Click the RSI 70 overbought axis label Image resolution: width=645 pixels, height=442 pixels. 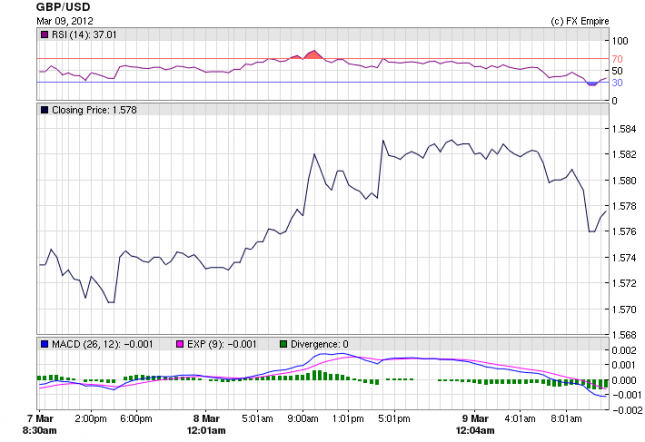point(617,59)
